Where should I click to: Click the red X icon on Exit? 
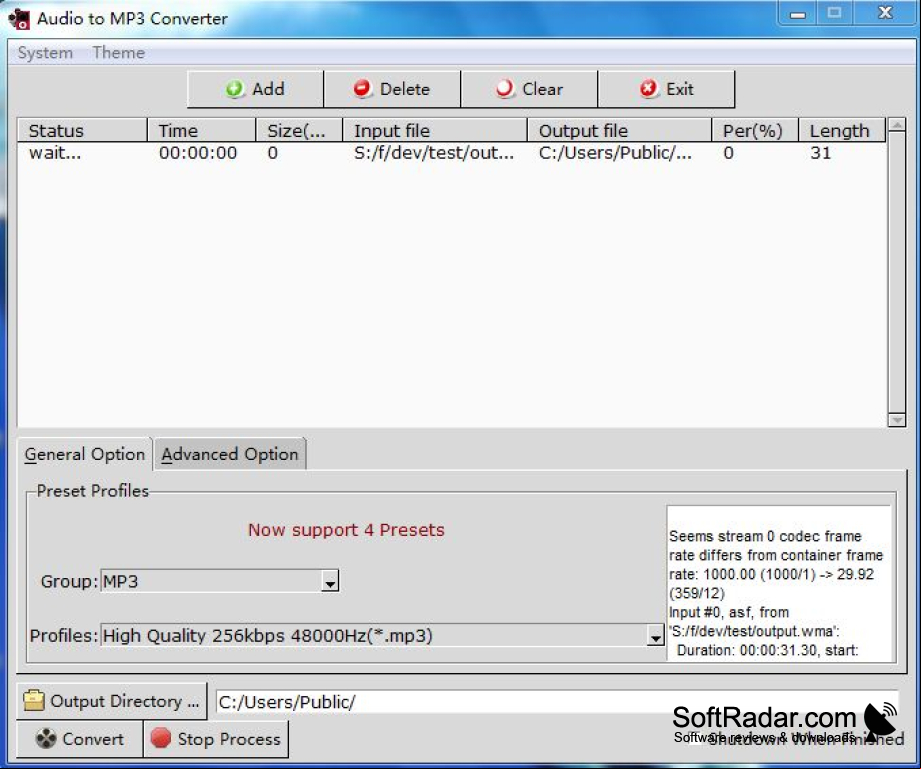(x=648, y=89)
